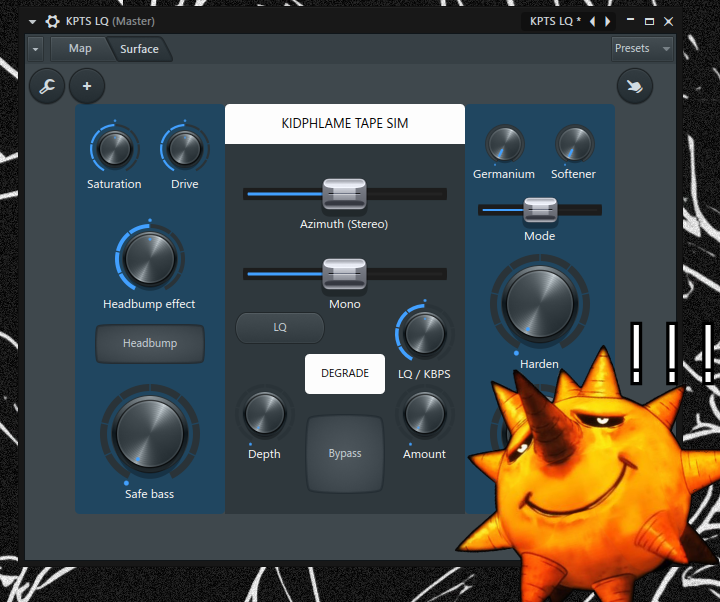The image size is (720, 602).
Task: Click the hand pointer icon button
Action: click(635, 86)
